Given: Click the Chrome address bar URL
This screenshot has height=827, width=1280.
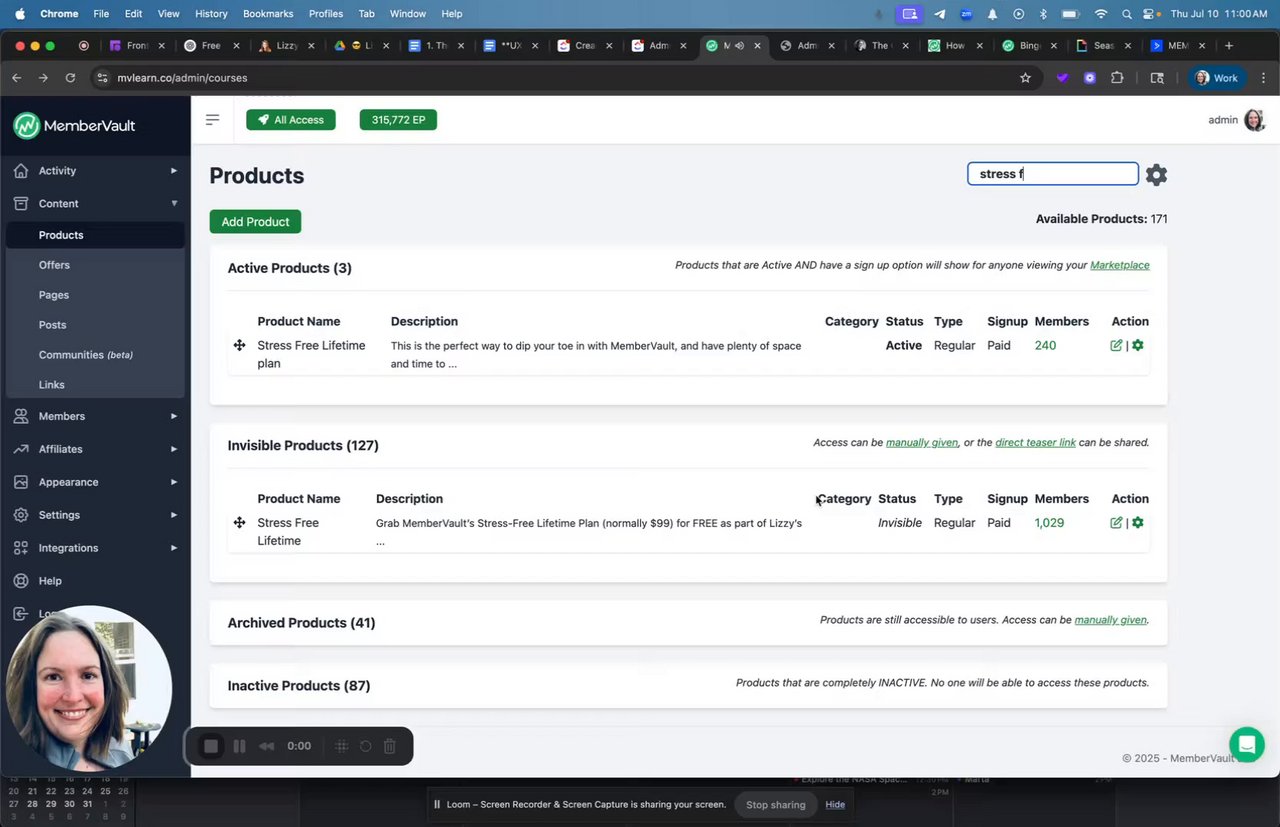Looking at the screenshot, I should [182, 78].
